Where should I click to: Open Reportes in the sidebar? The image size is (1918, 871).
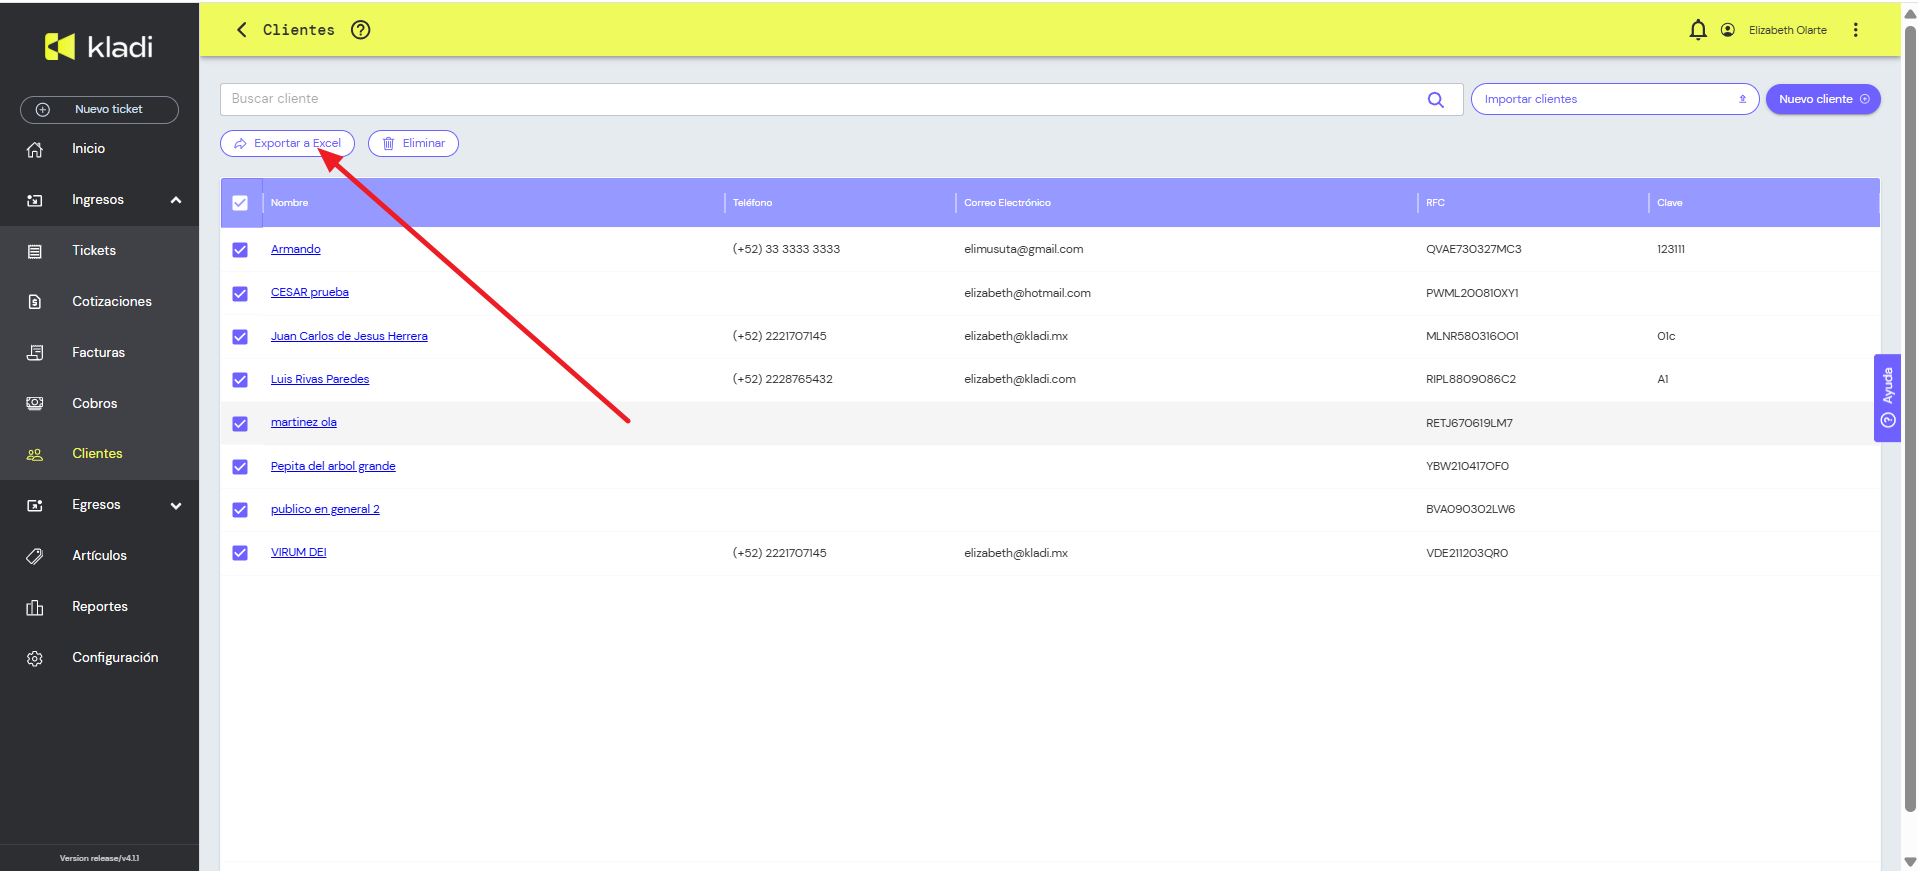[100, 606]
